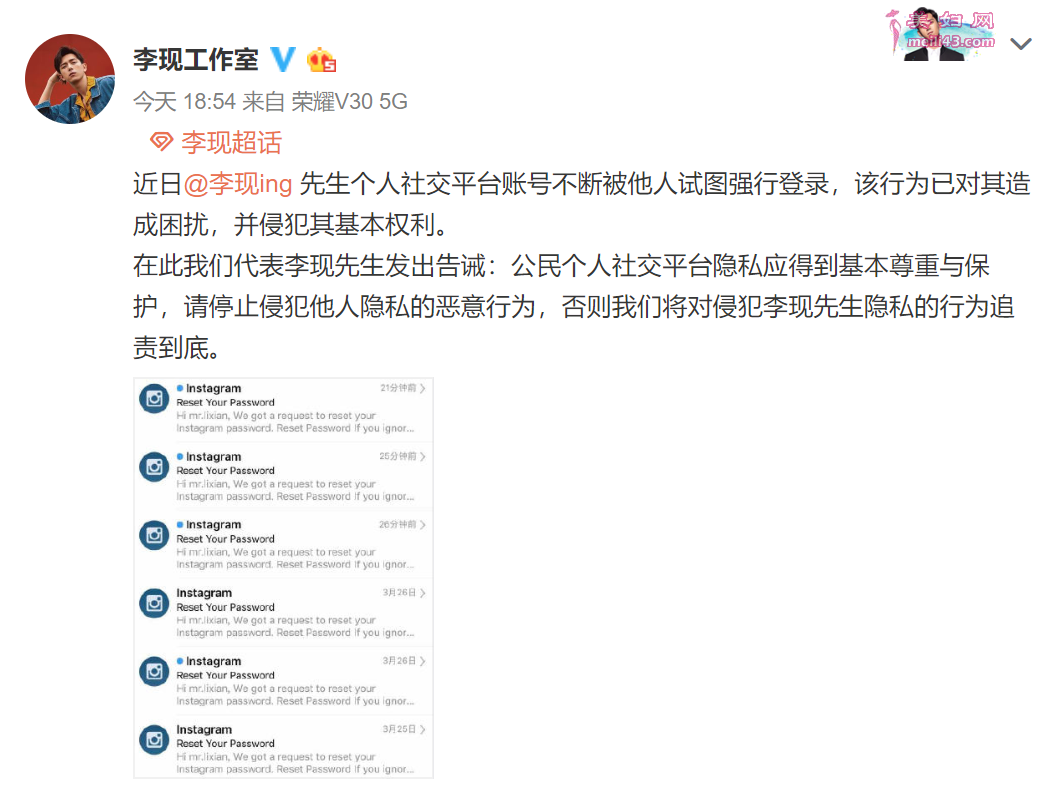The height and width of the screenshot is (792, 1052).
Task: Click the crown membership badge icon
Action: pos(321,60)
